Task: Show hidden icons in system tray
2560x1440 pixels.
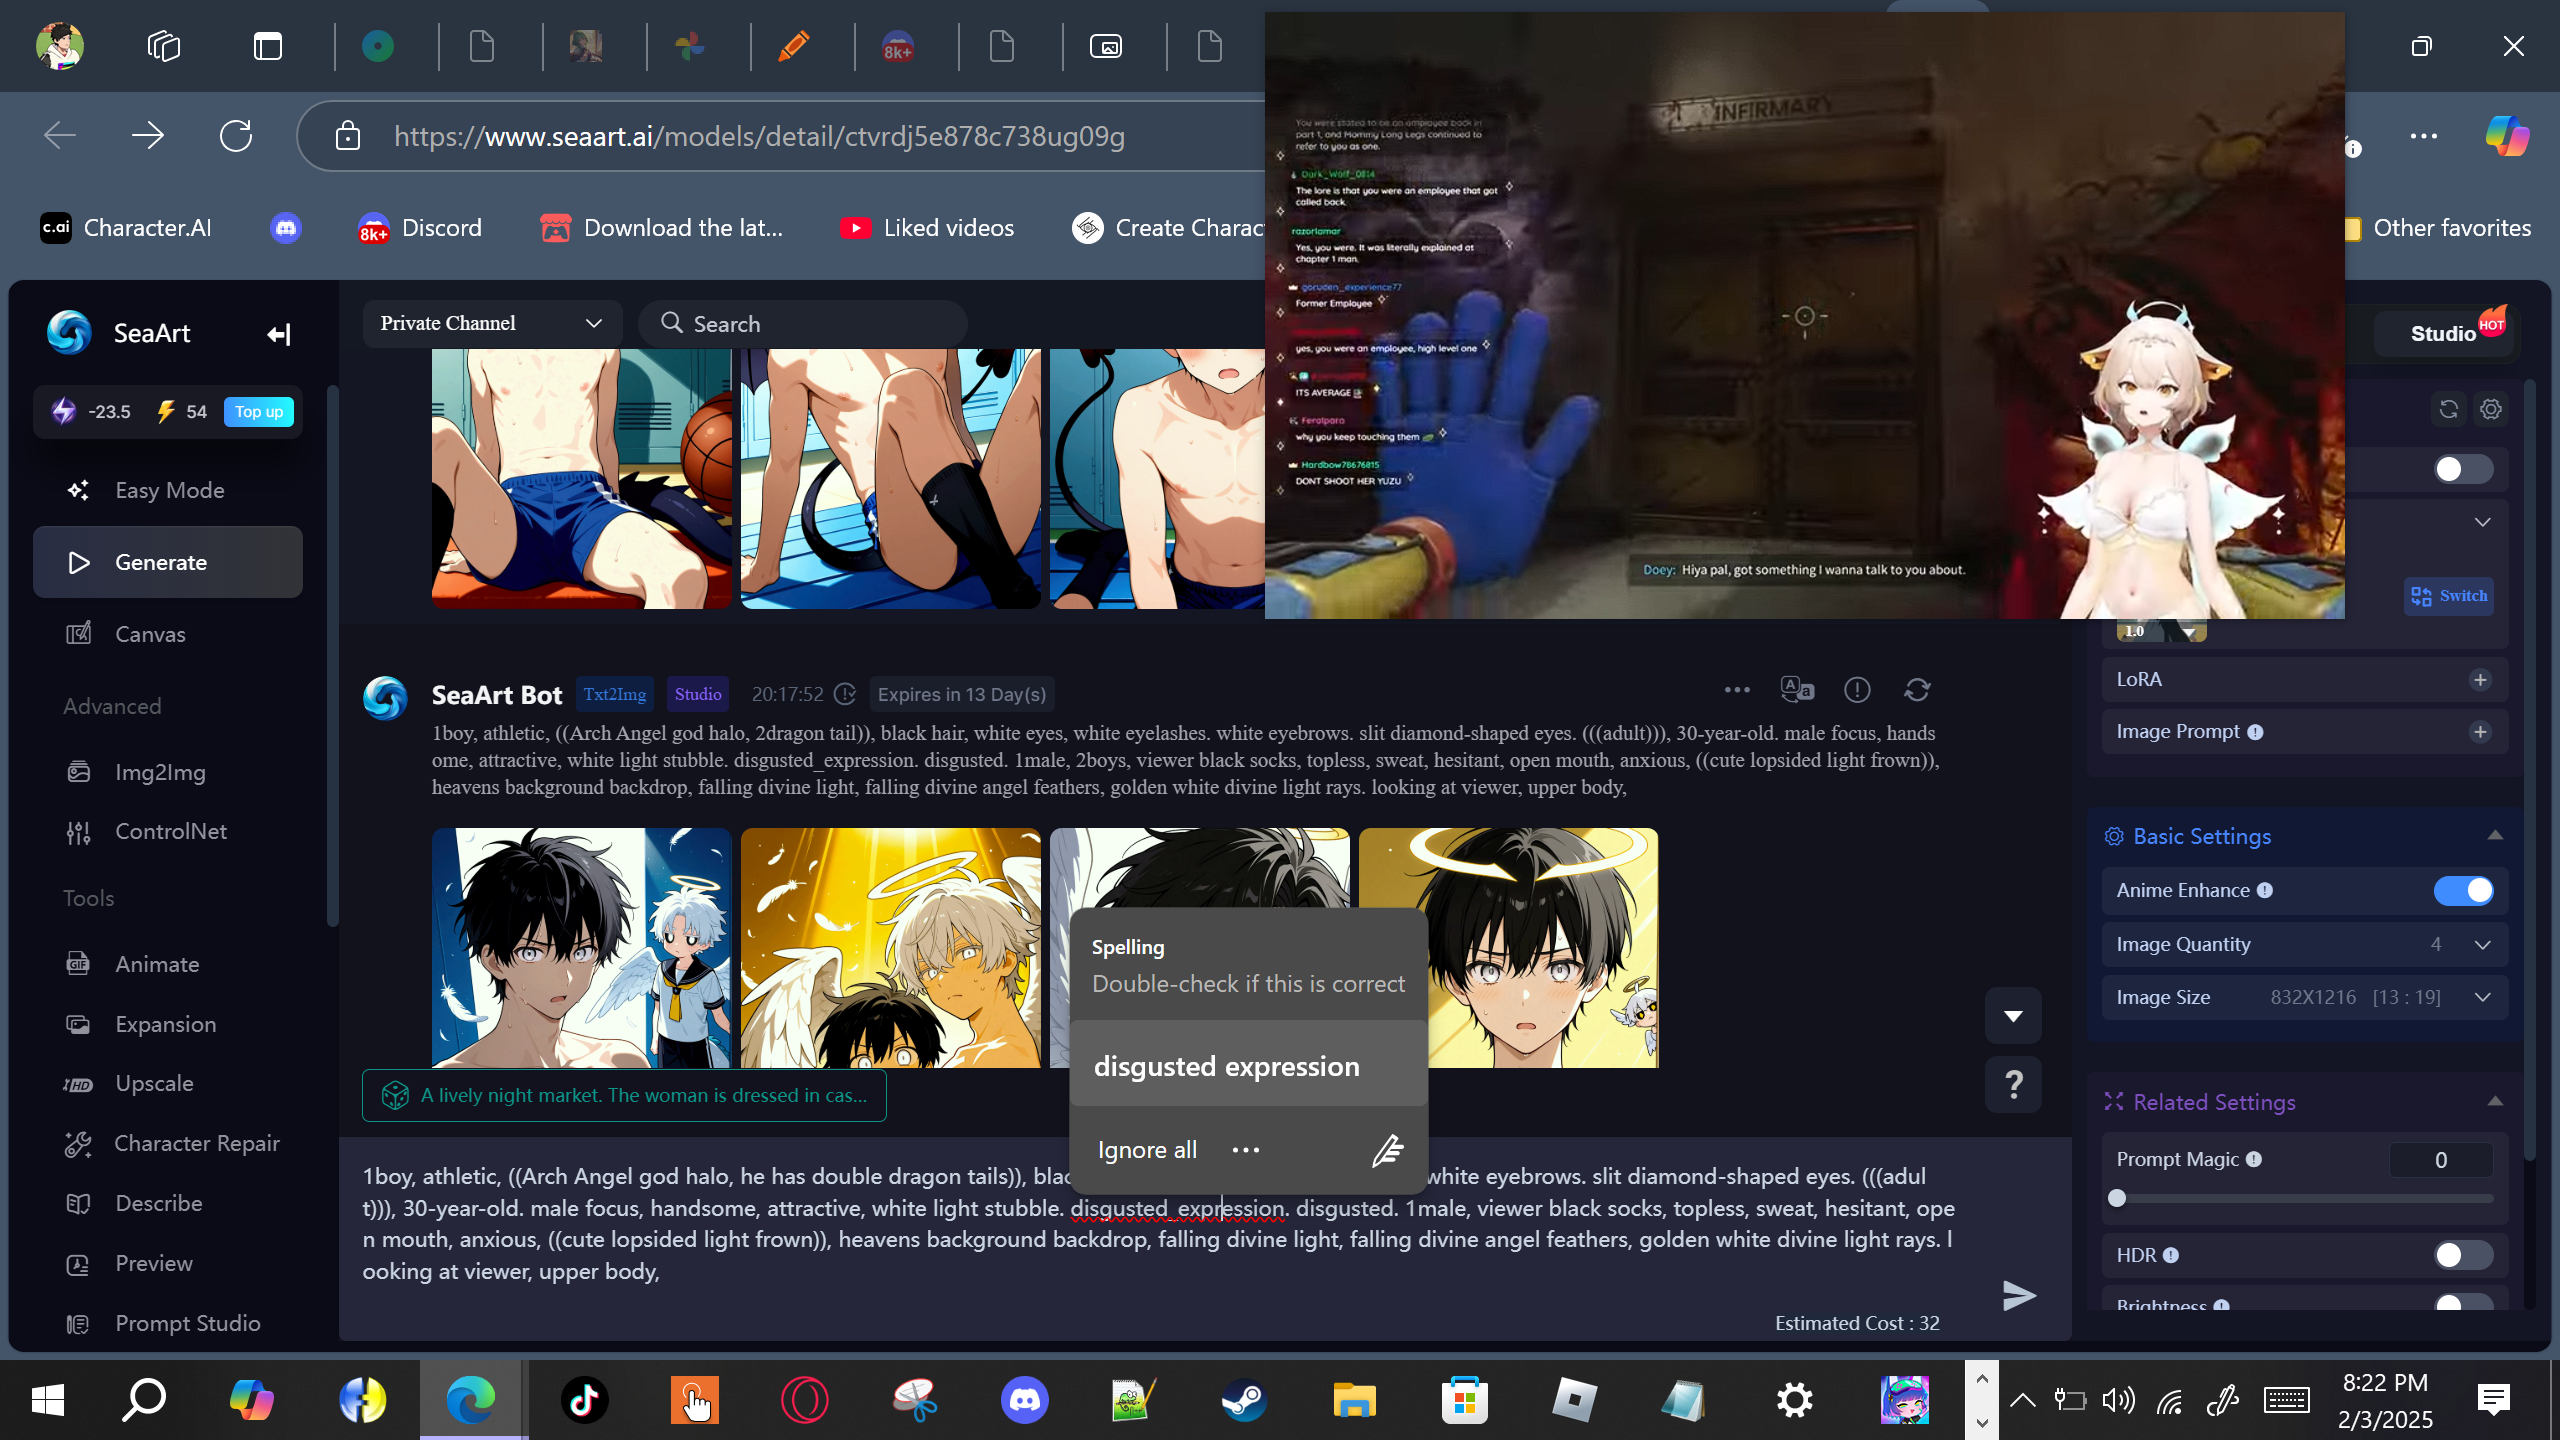Action: pyautogui.click(x=2022, y=1400)
